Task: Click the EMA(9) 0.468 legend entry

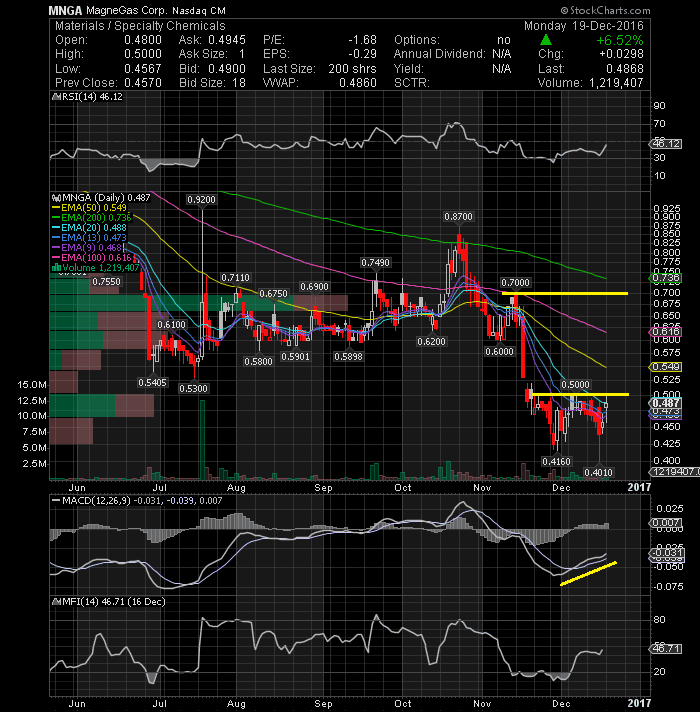Action: (x=88, y=247)
